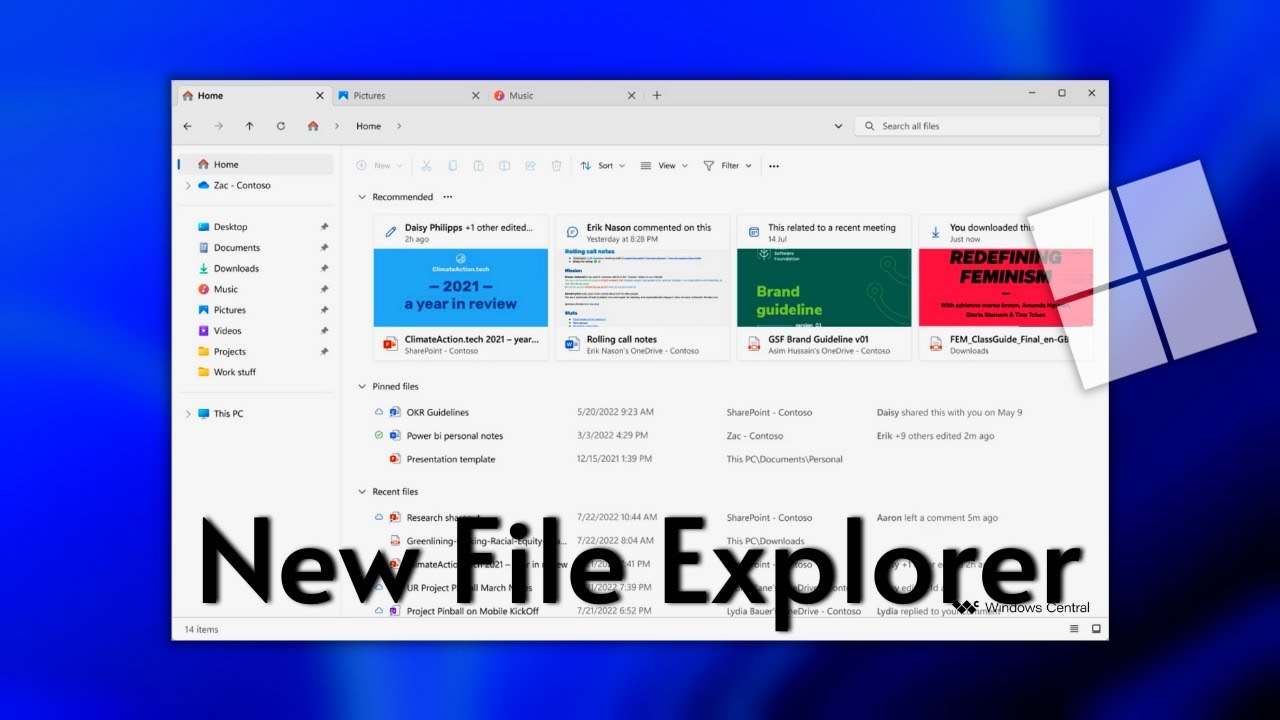Click the Rename icon in toolbar
The width and height of the screenshot is (1280, 720).
505,166
